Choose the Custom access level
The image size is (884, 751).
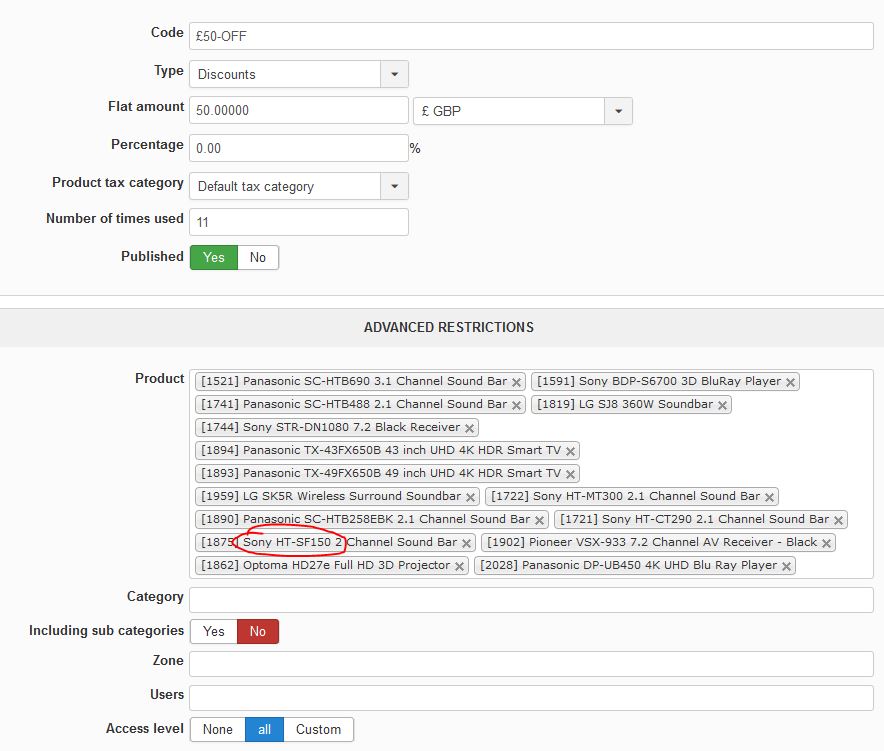[x=318, y=729]
